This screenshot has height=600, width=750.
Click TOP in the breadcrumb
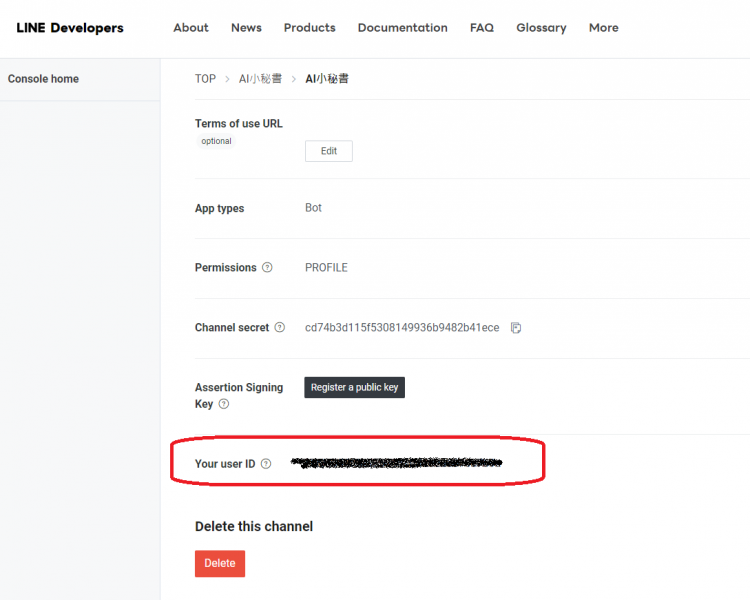point(205,79)
